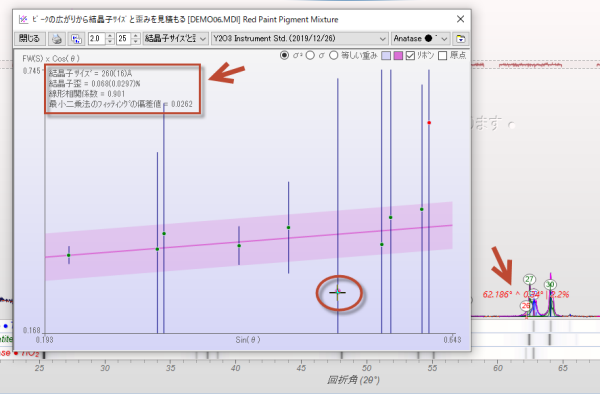Enable the 原点 checkbox
The height and width of the screenshot is (394, 600).
tap(443, 56)
